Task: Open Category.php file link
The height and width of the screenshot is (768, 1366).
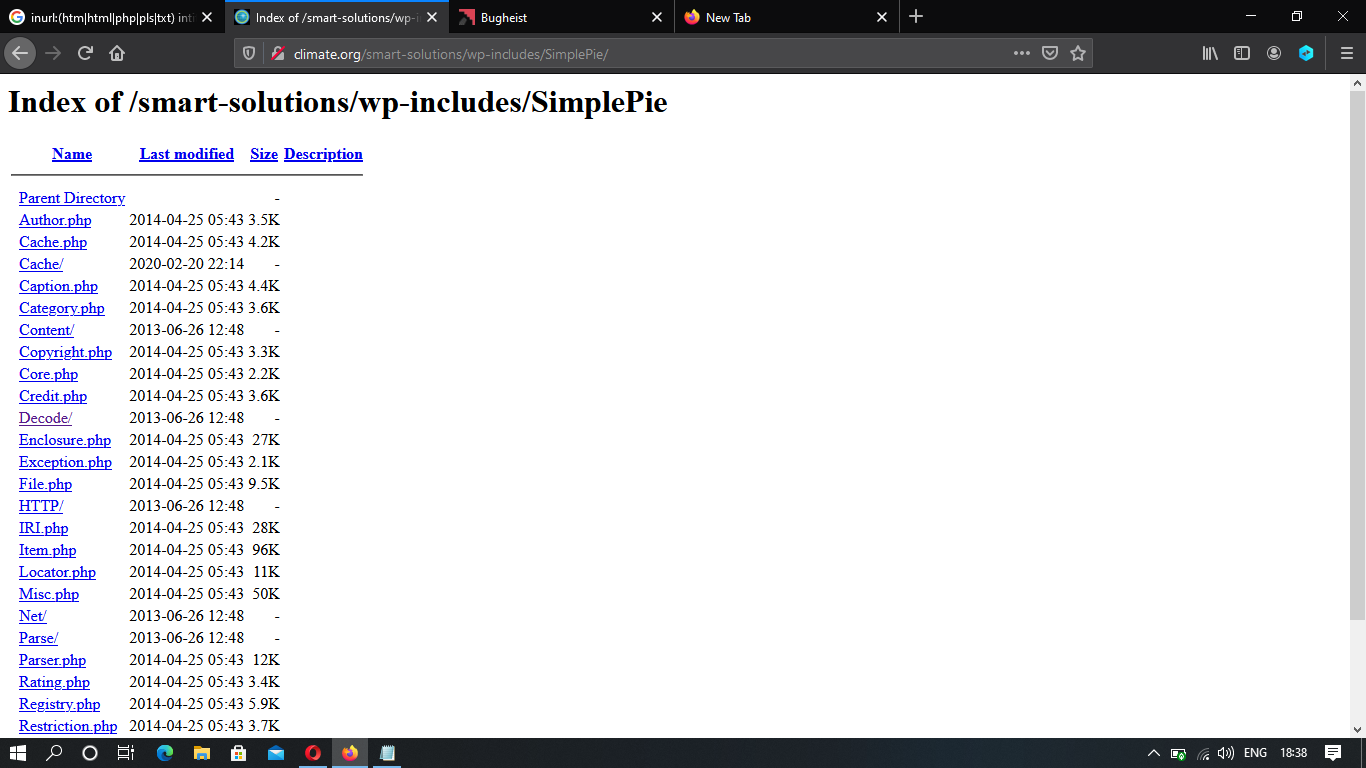Action: [x=62, y=308]
